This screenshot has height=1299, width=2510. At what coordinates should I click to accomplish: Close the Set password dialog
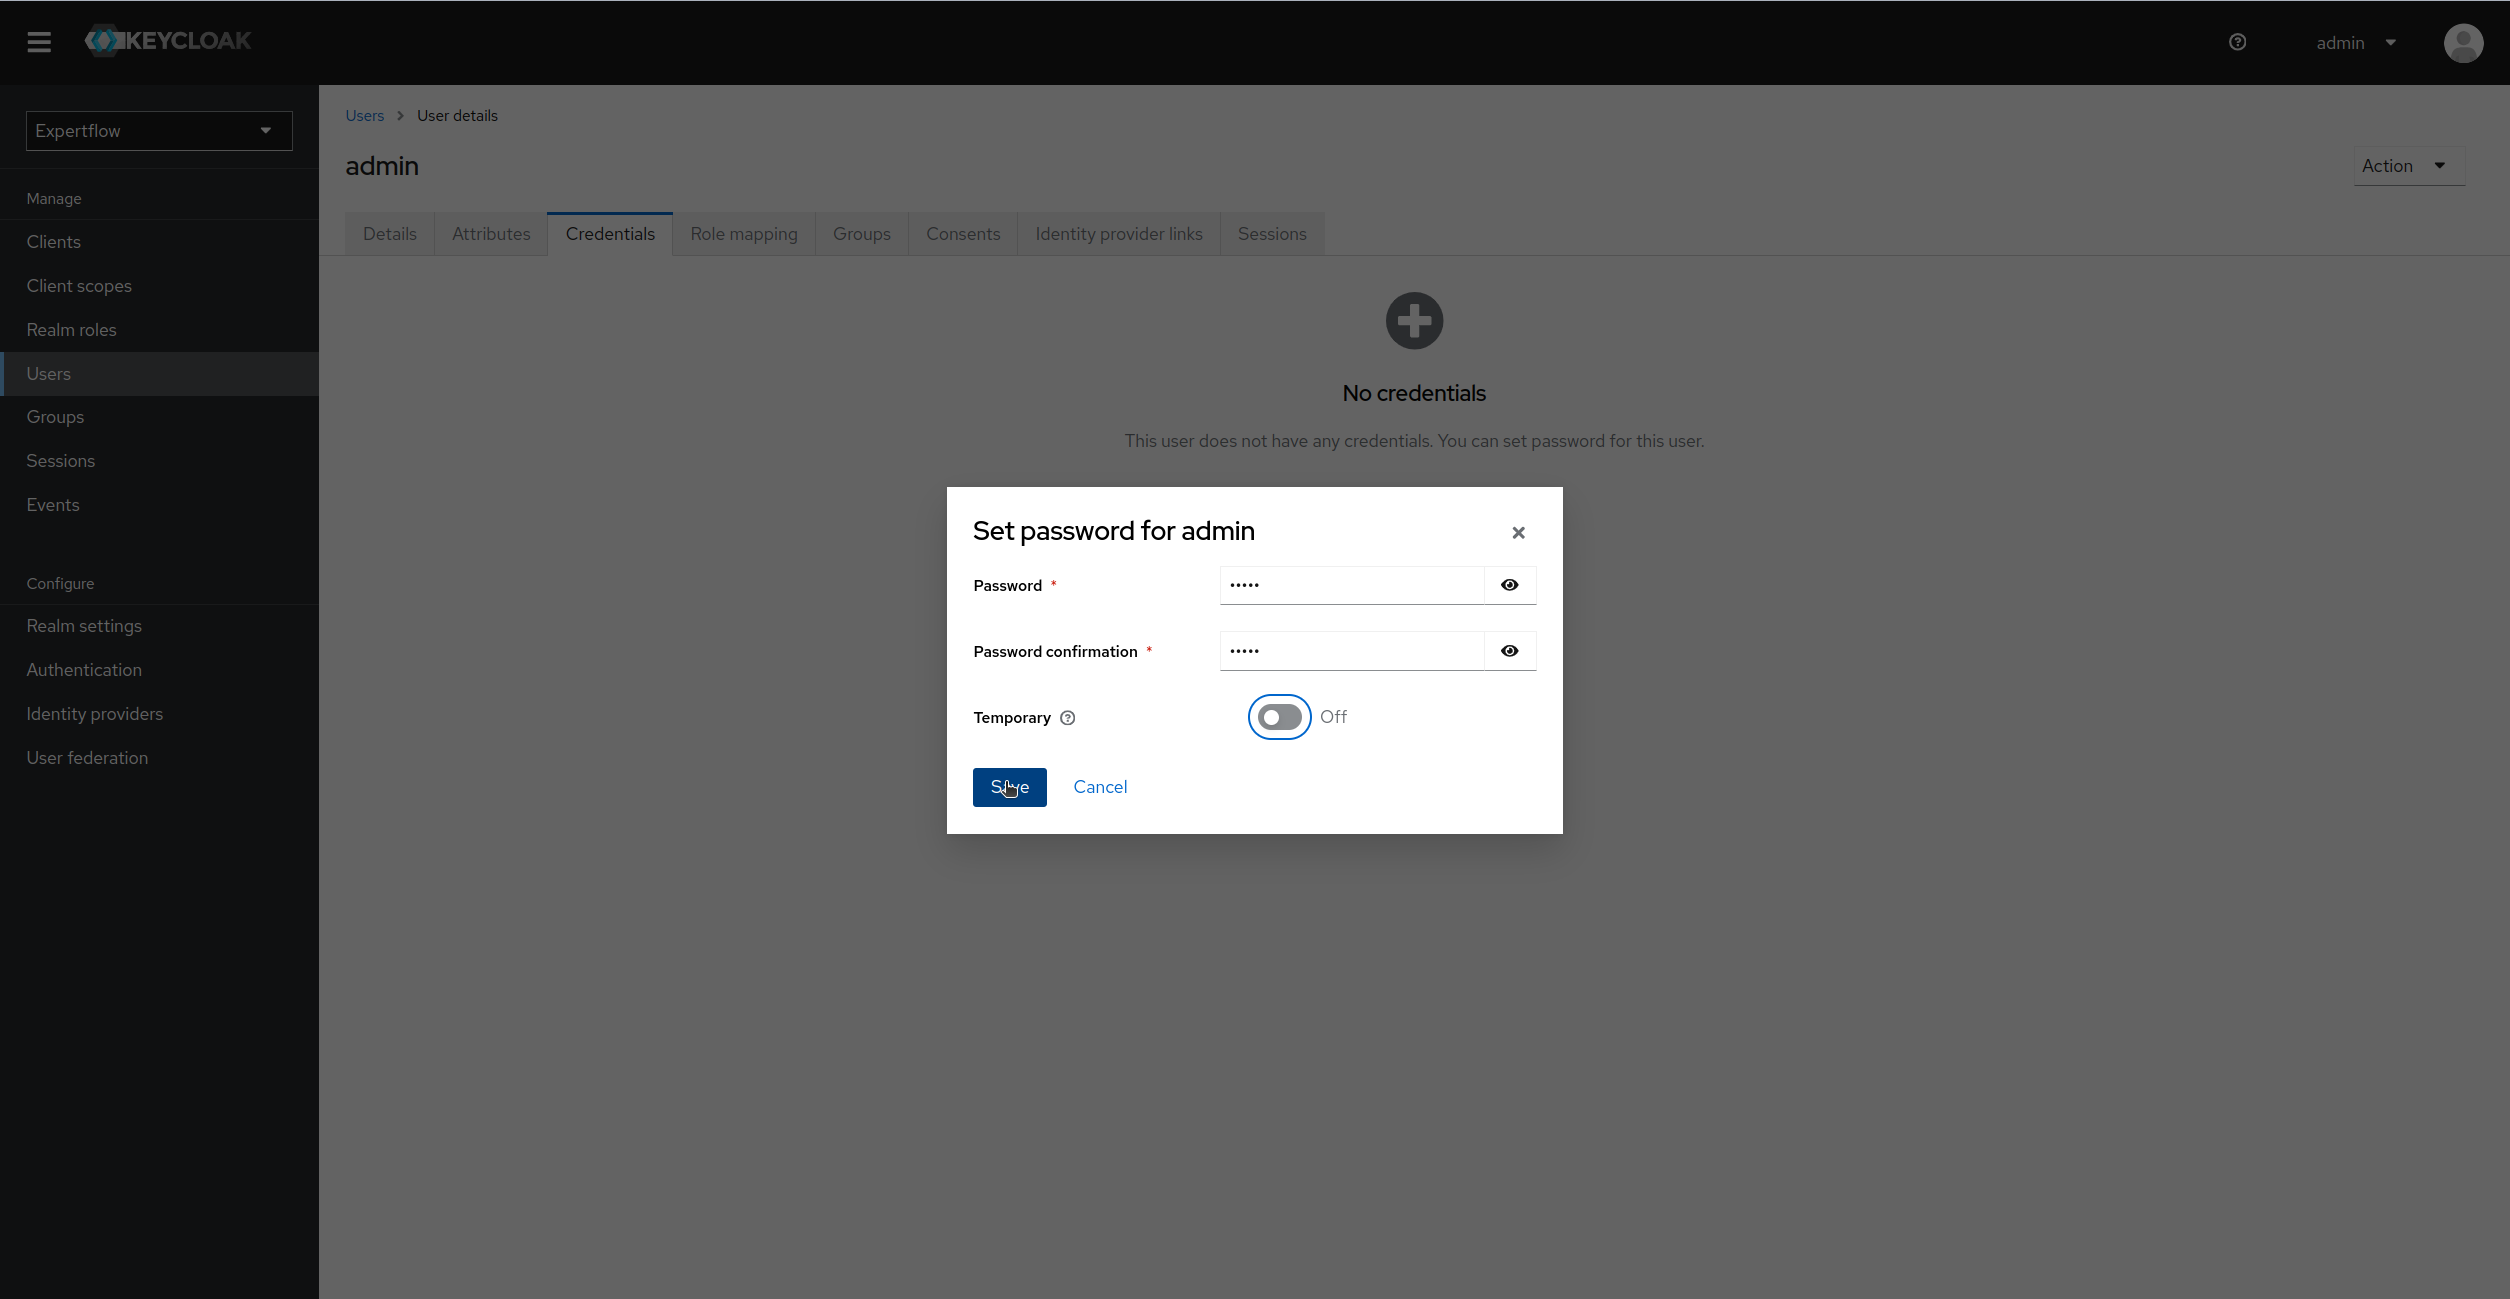1518,532
